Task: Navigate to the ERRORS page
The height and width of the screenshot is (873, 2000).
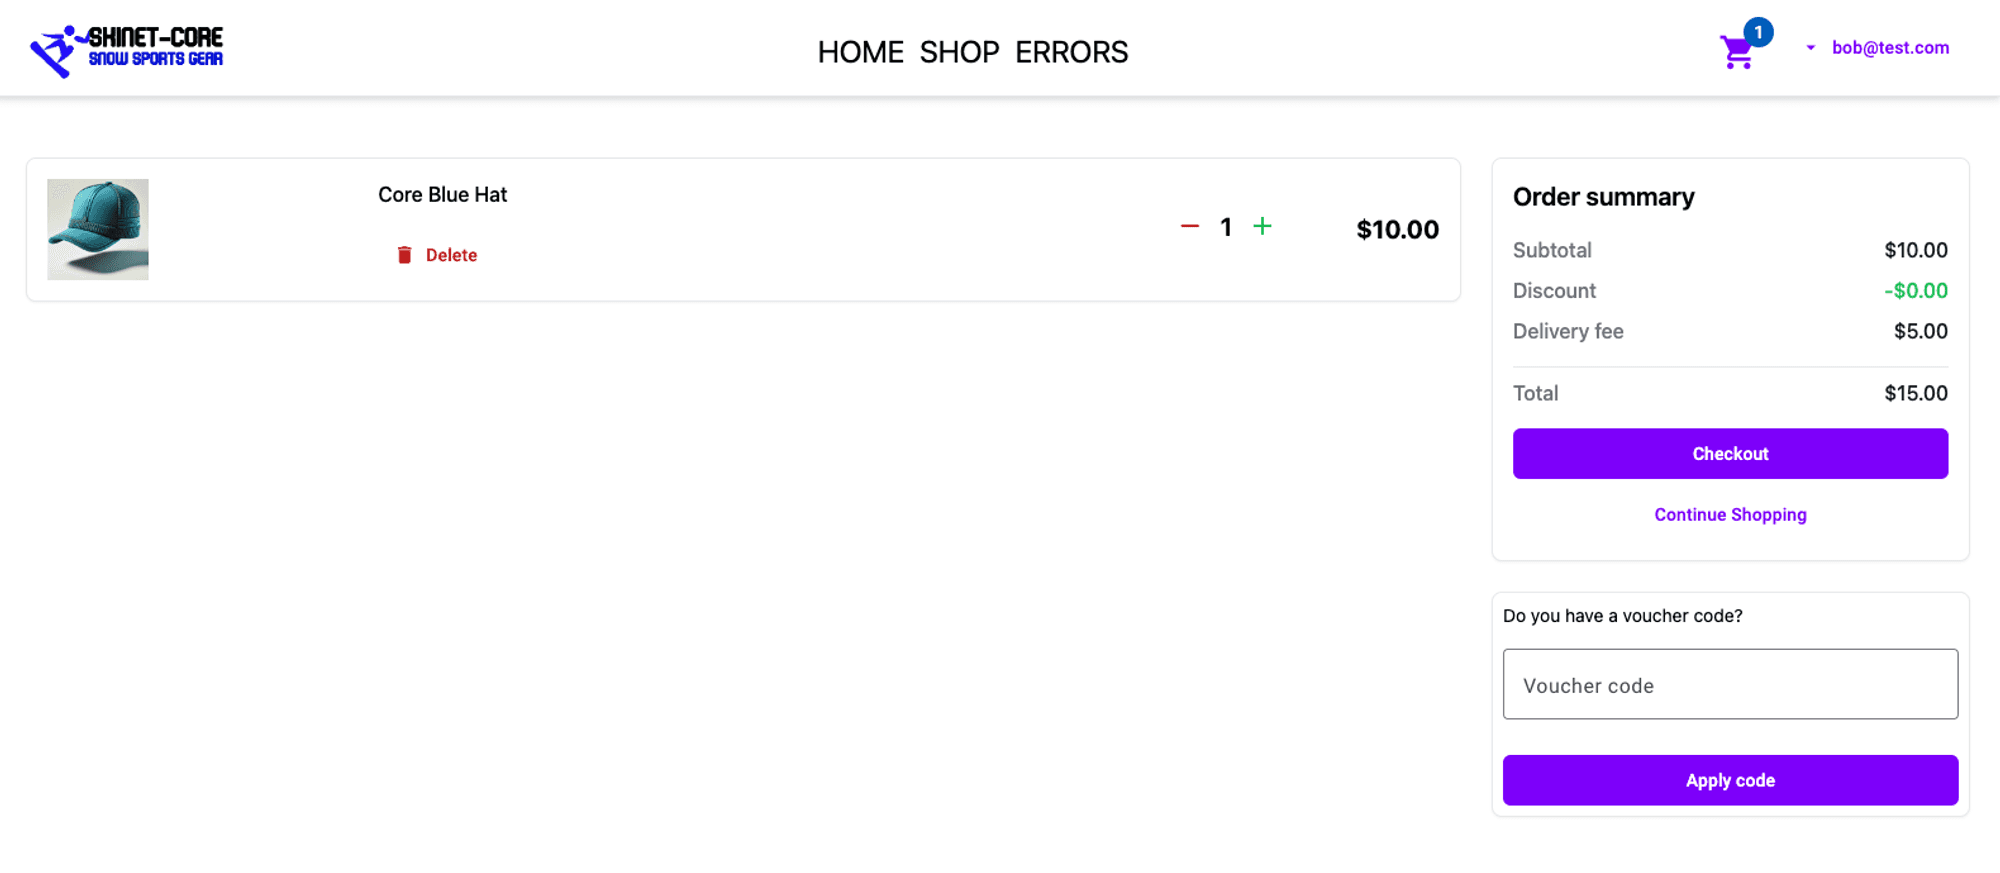Action: tap(1071, 52)
